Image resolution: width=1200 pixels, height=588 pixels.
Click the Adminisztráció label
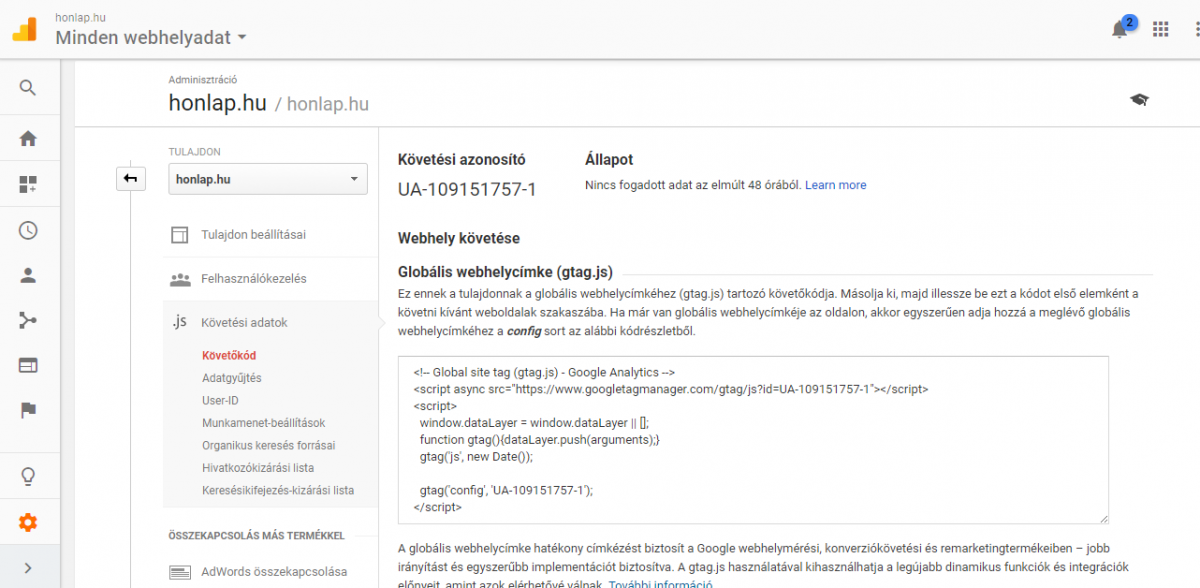click(x=203, y=79)
